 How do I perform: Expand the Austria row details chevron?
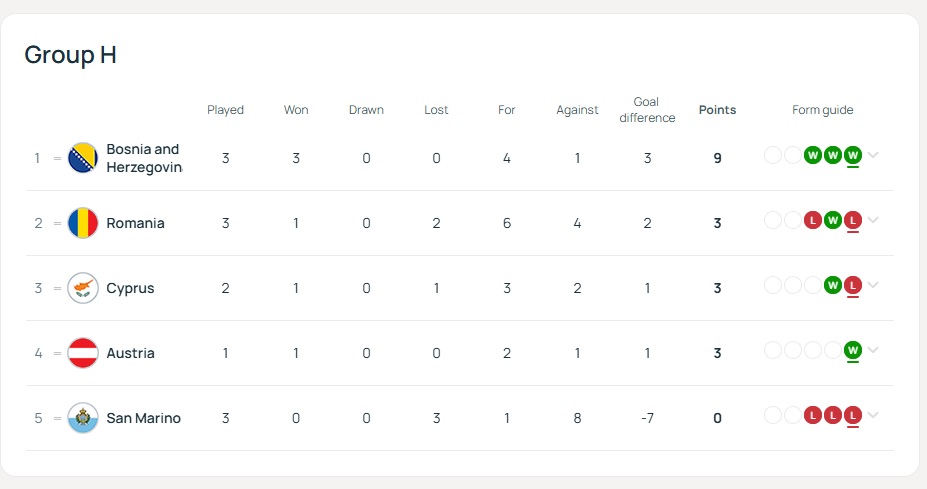point(874,350)
